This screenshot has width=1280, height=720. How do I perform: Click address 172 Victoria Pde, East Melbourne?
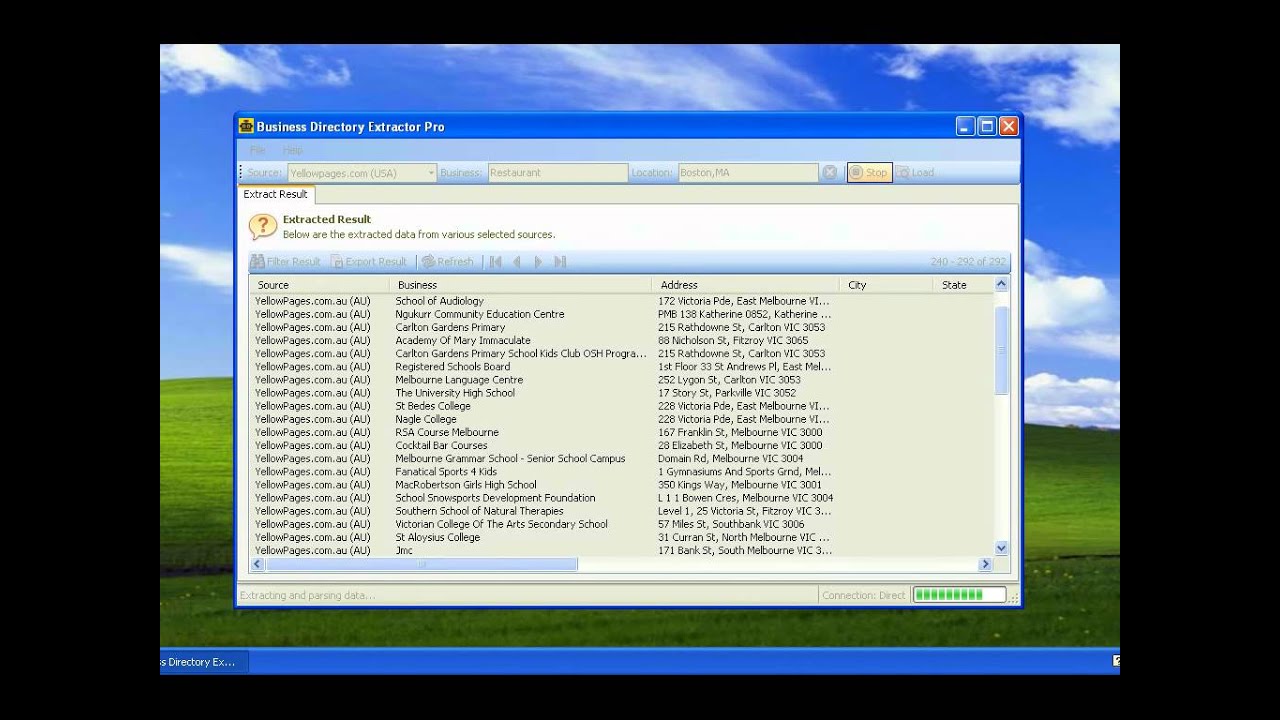click(x=744, y=301)
